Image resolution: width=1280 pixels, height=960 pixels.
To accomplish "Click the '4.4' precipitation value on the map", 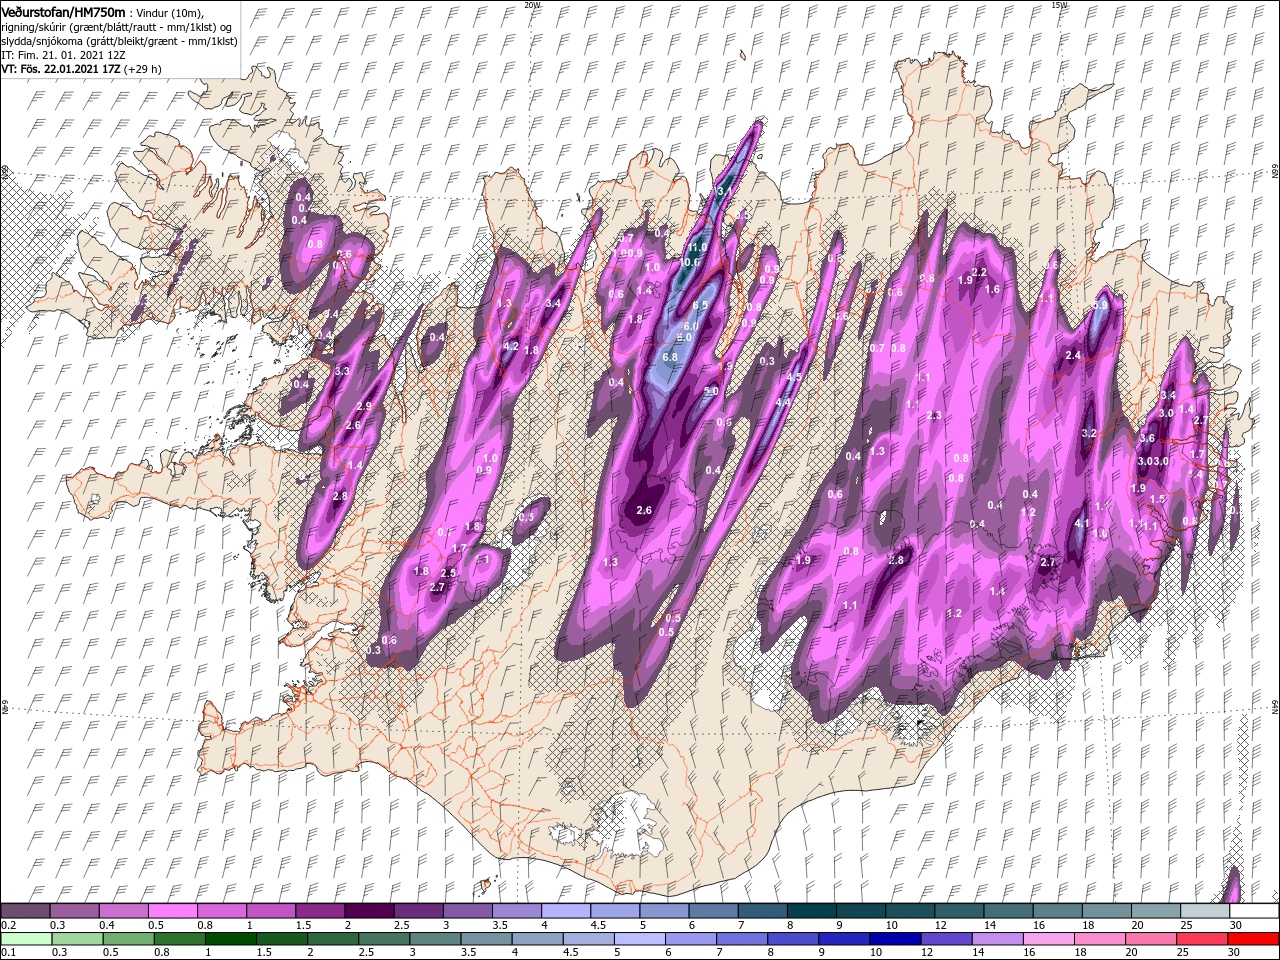I will (x=783, y=402).
